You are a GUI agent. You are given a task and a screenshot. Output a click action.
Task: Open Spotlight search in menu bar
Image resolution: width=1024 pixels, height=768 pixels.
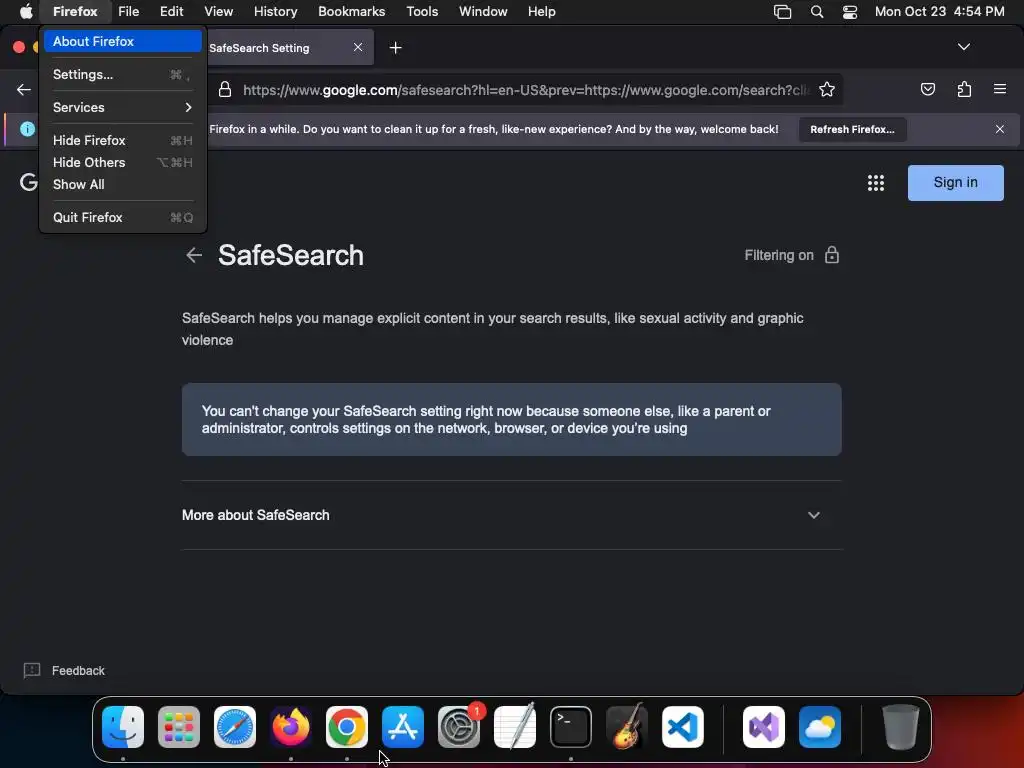pyautogui.click(x=816, y=11)
